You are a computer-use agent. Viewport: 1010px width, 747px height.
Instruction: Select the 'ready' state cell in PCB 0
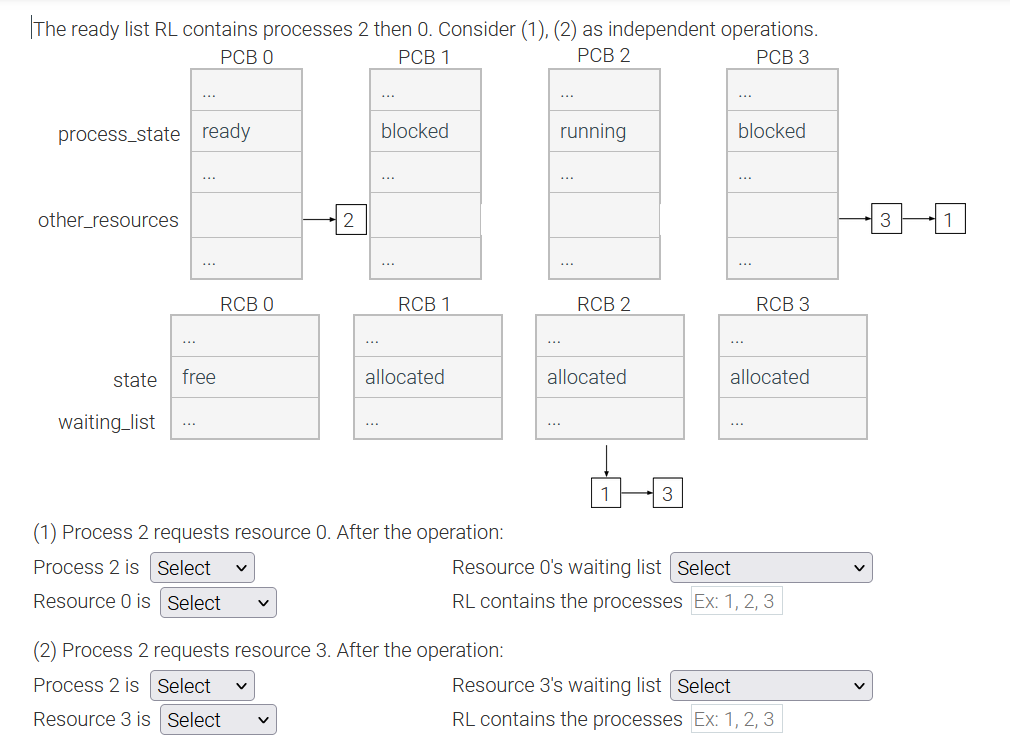246,131
